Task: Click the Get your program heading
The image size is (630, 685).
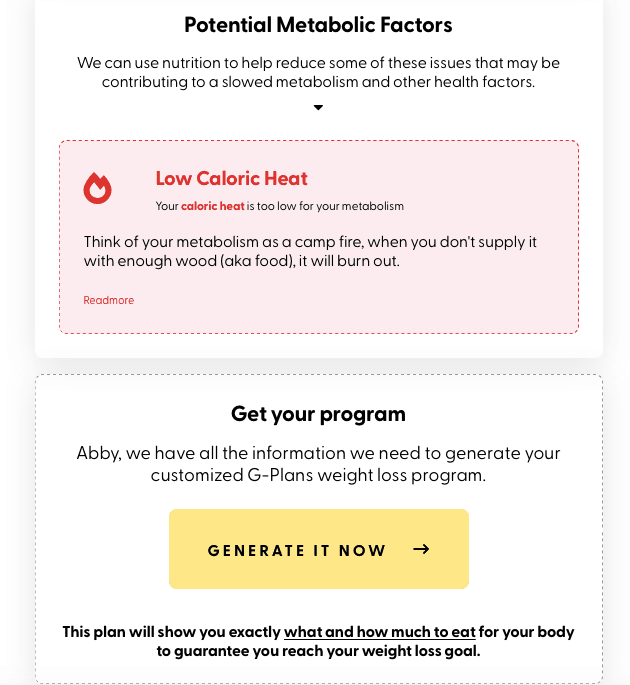Action: [318, 414]
